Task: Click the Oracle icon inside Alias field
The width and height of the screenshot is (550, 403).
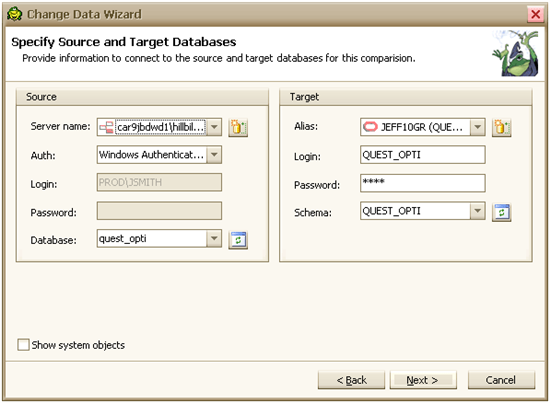Action: point(370,127)
